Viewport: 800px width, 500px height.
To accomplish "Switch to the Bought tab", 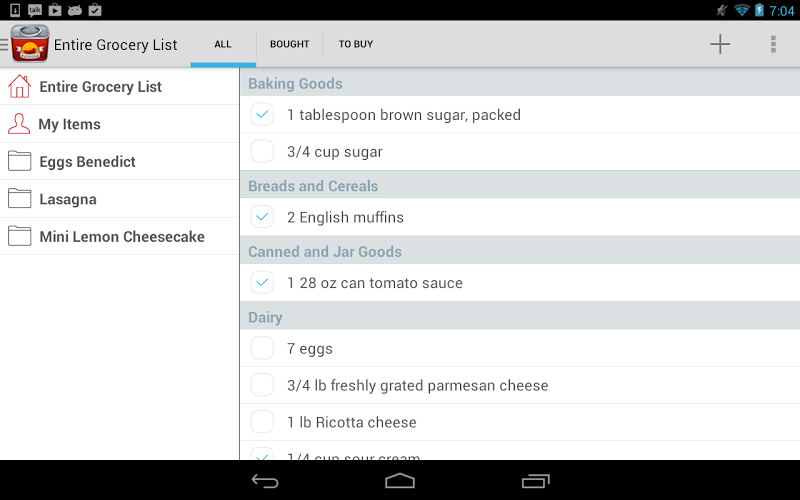I will (290, 44).
